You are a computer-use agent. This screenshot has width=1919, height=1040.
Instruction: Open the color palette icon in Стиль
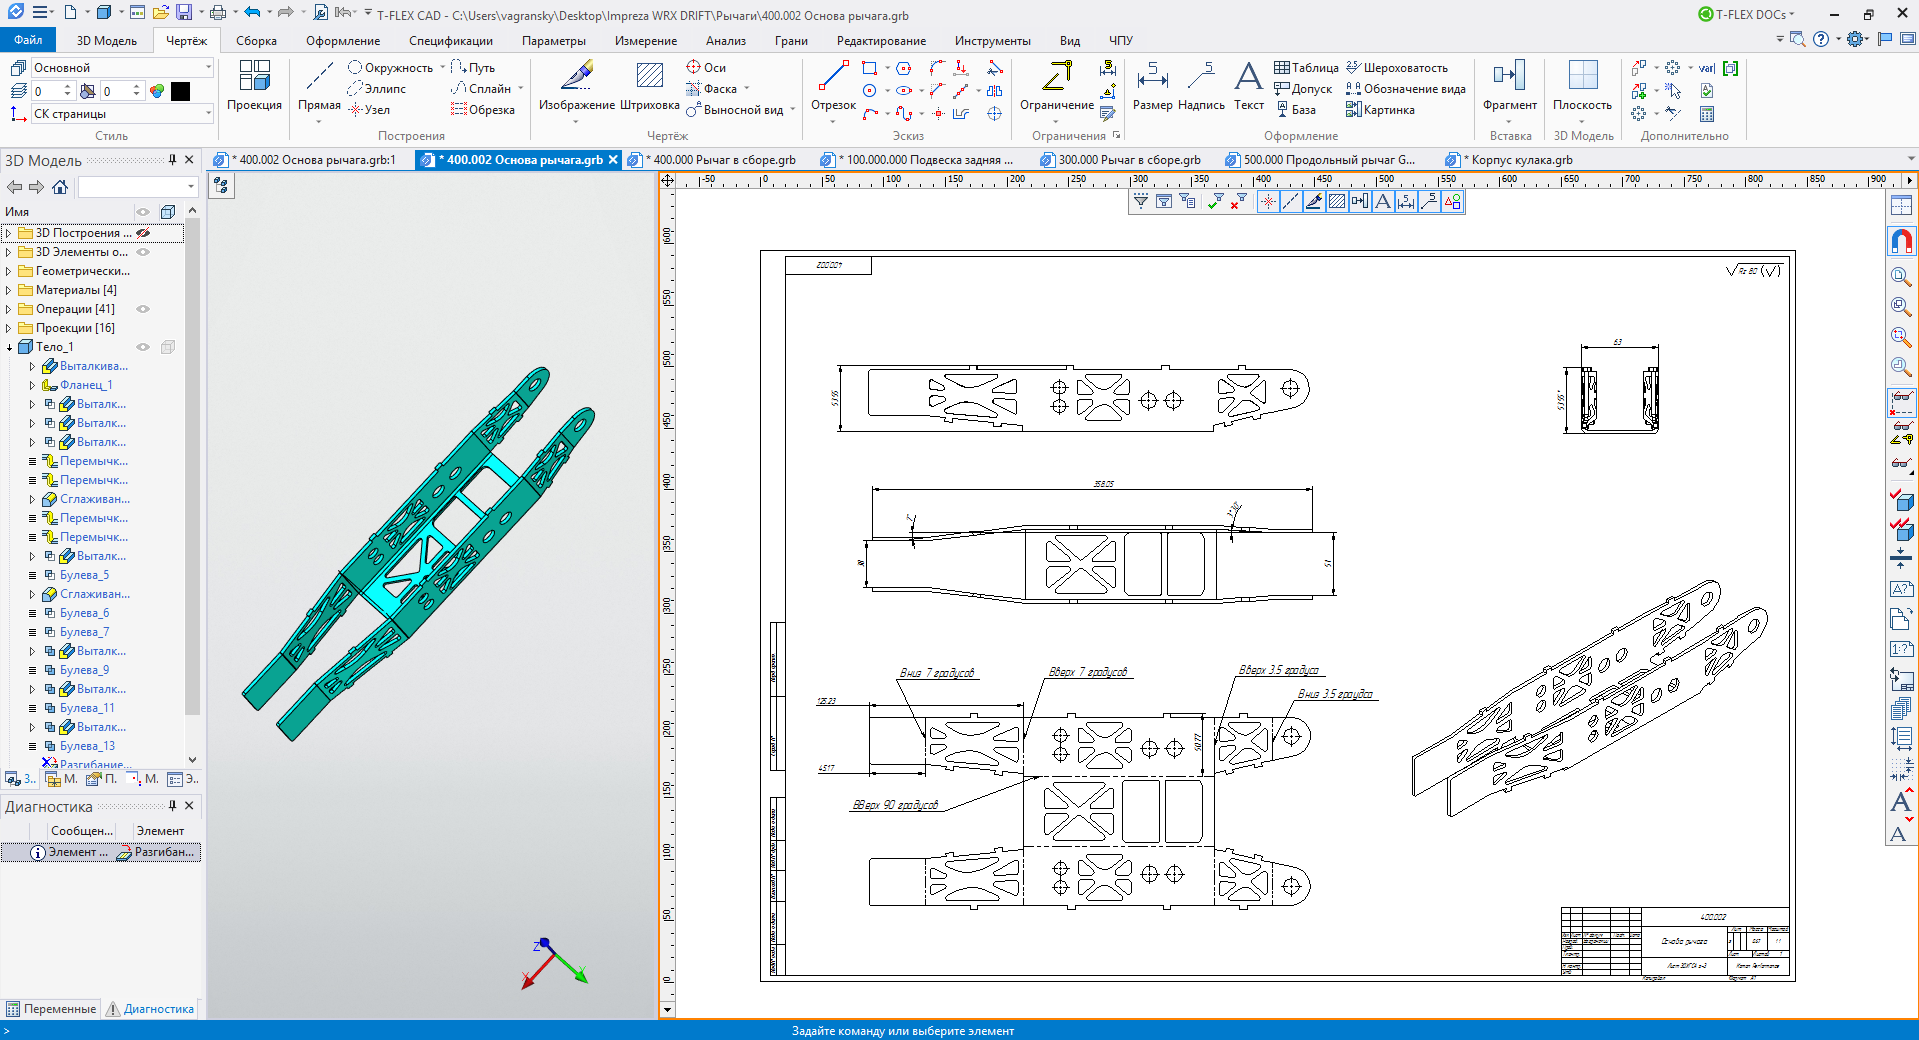157,91
